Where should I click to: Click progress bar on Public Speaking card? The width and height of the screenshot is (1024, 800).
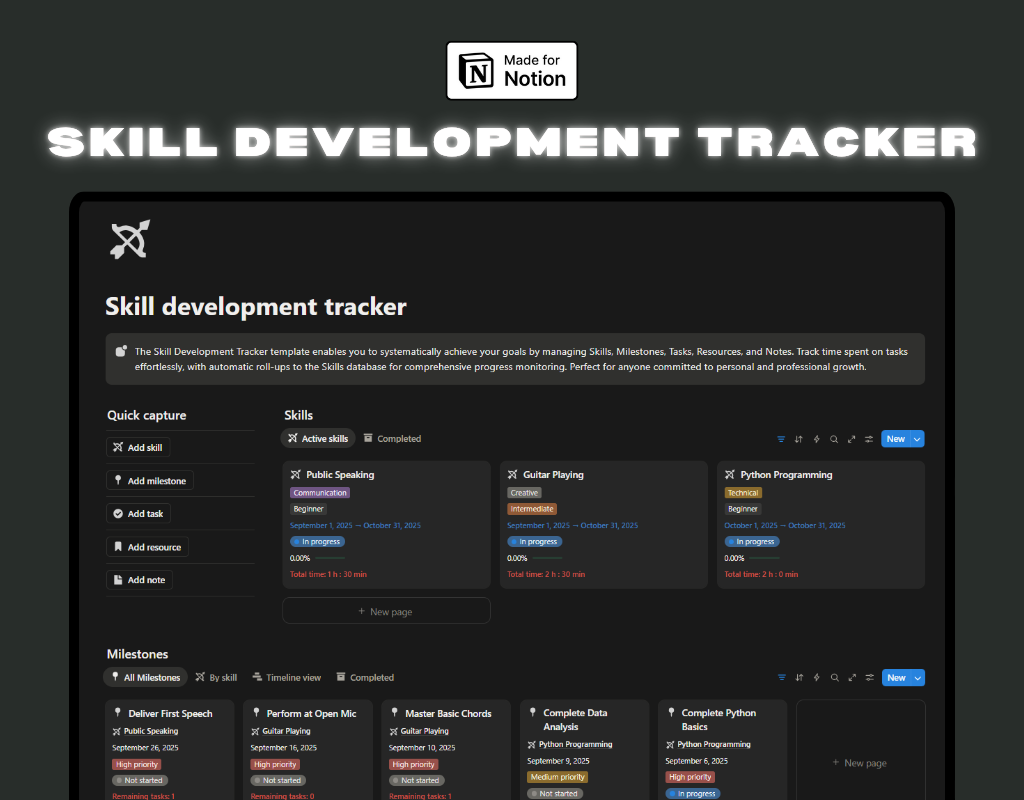[330, 558]
